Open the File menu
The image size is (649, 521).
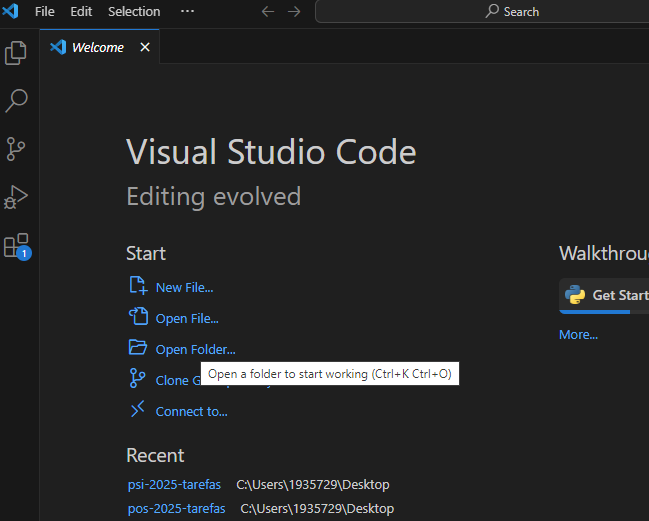pos(45,12)
